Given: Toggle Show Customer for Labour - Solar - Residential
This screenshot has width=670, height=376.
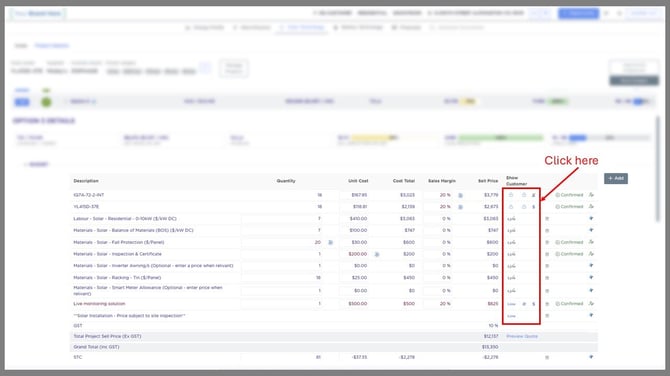Looking at the screenshot, I should 511,219.
